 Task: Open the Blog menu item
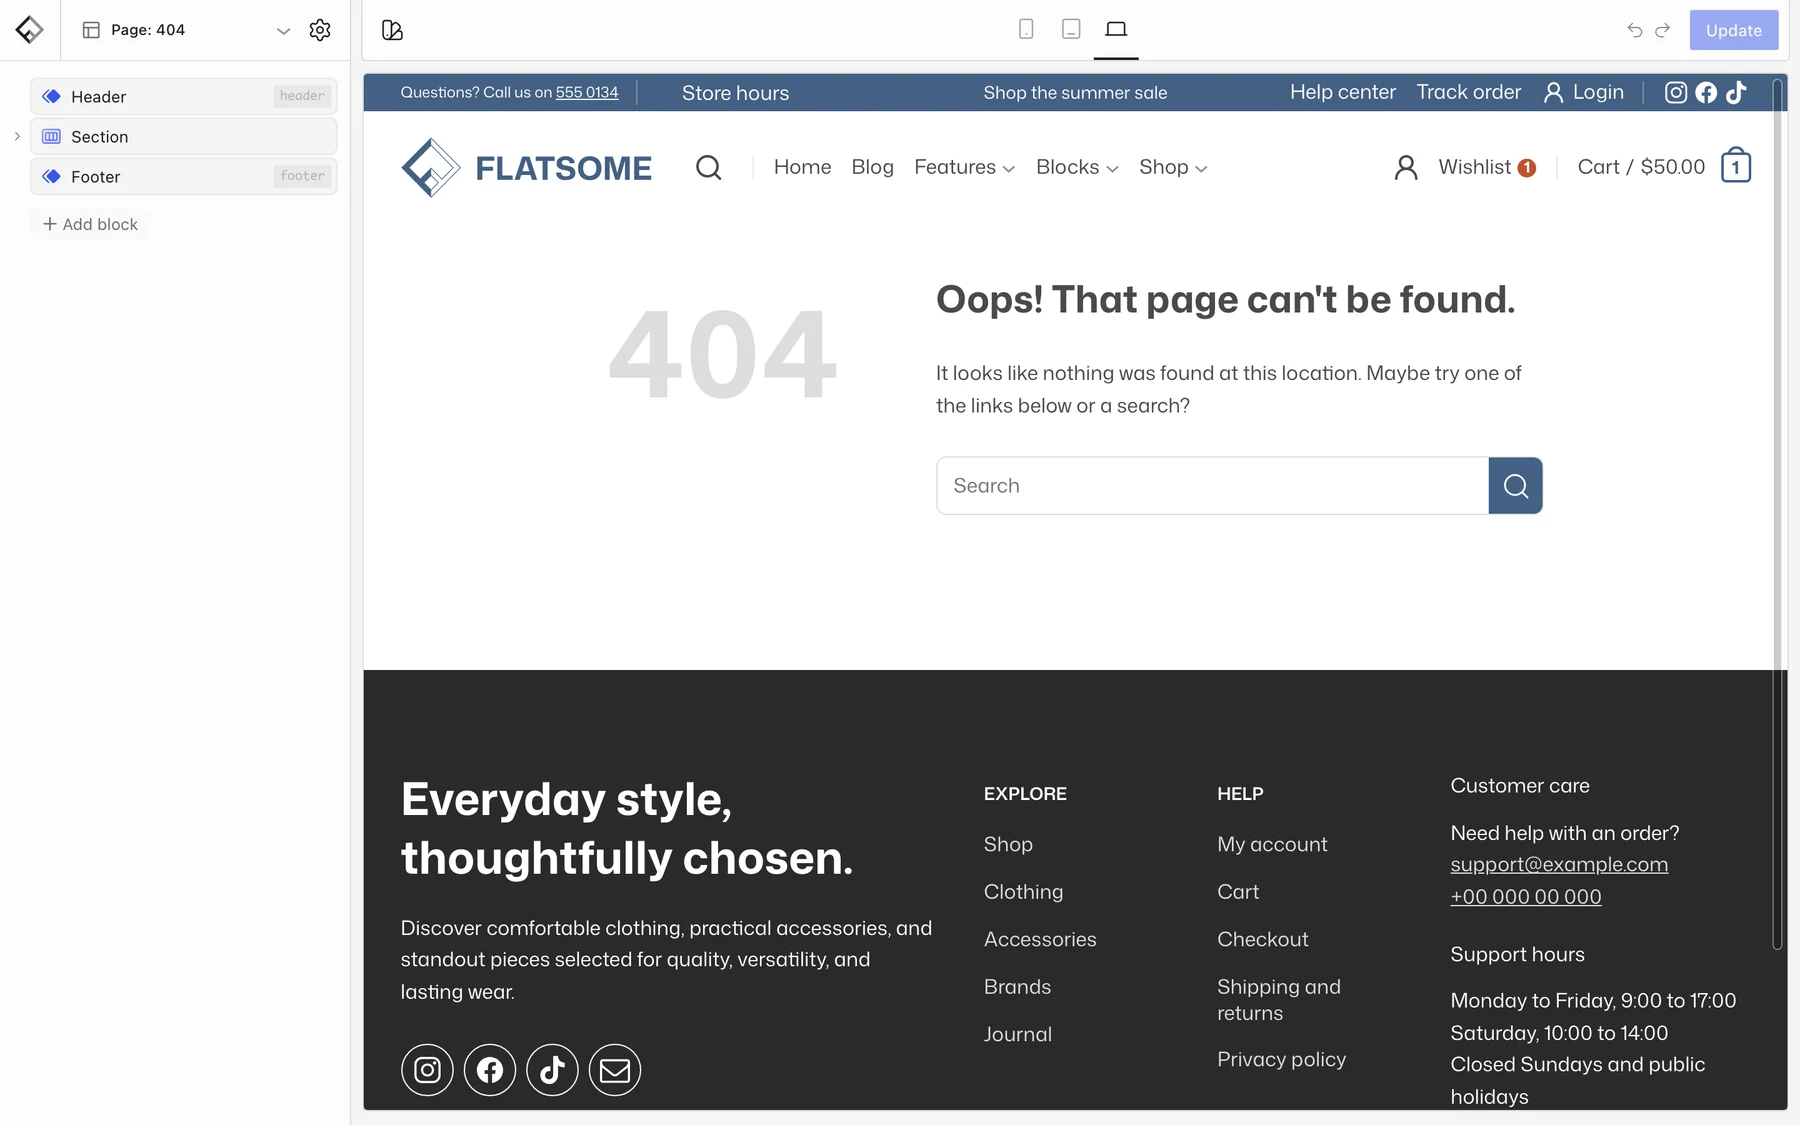872,167
